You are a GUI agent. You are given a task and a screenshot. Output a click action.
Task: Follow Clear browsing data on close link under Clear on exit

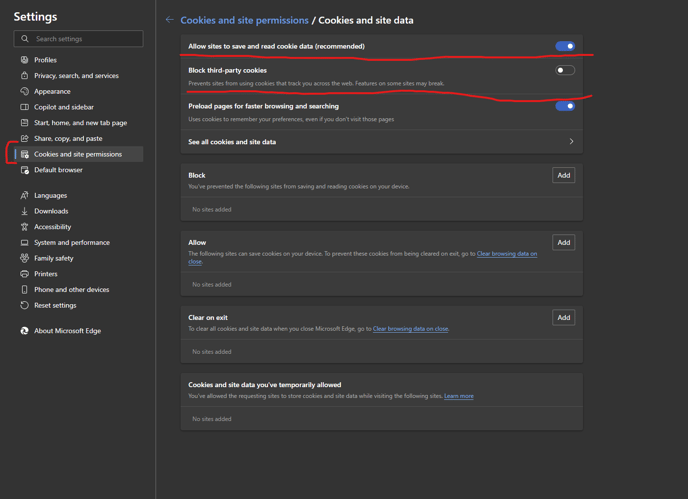pos(410,329)
